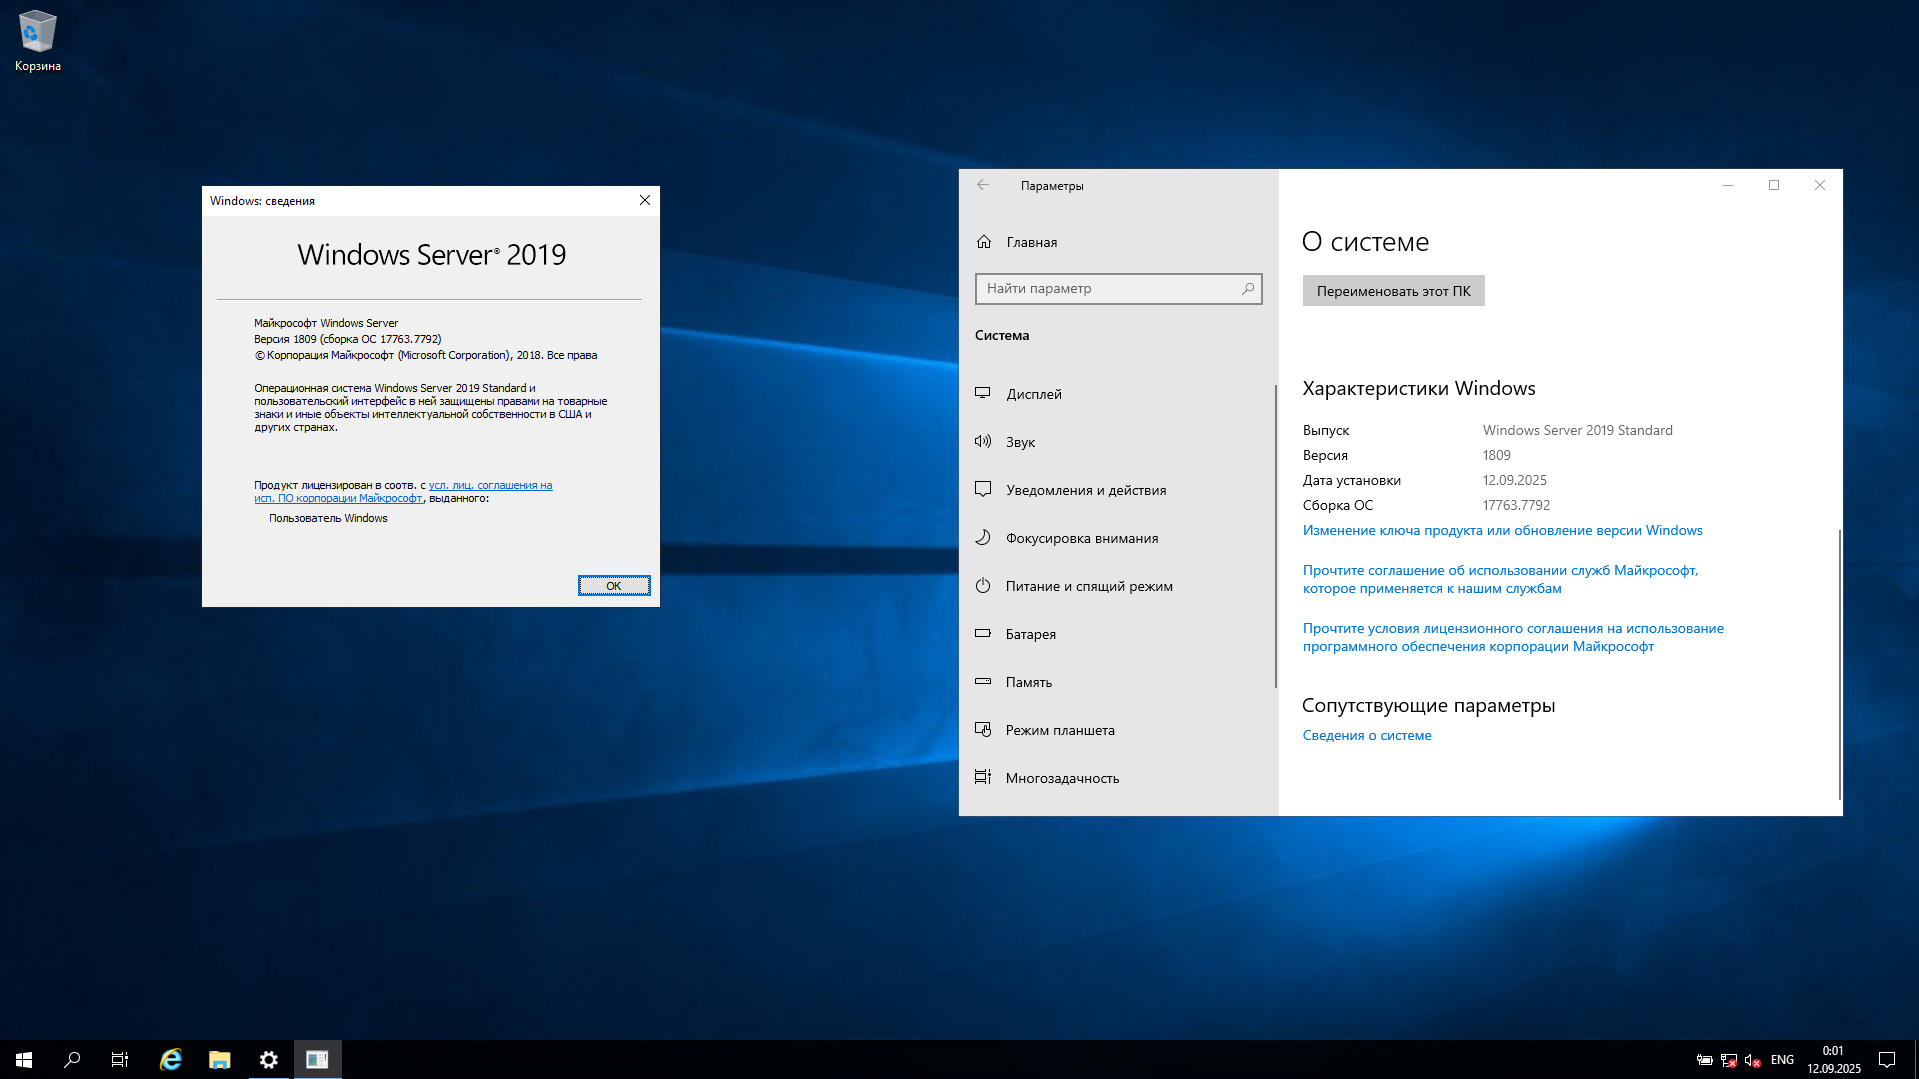The width and height of the screenshot is (1919, 1079).
Task: Click the volume tray icon
Action: tap(1752, 1060)
